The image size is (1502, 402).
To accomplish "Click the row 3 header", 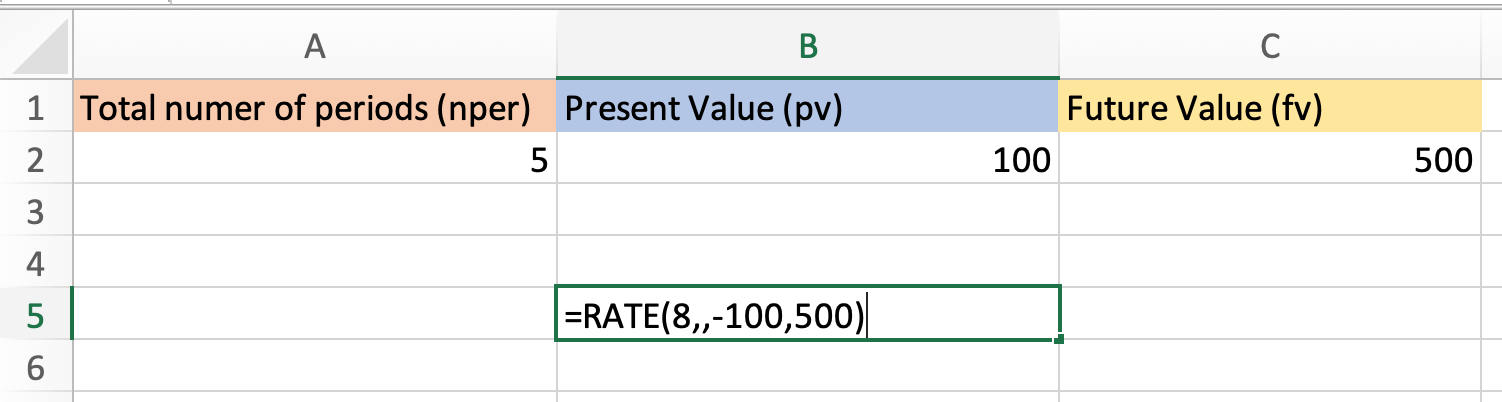I will (35, 212).
